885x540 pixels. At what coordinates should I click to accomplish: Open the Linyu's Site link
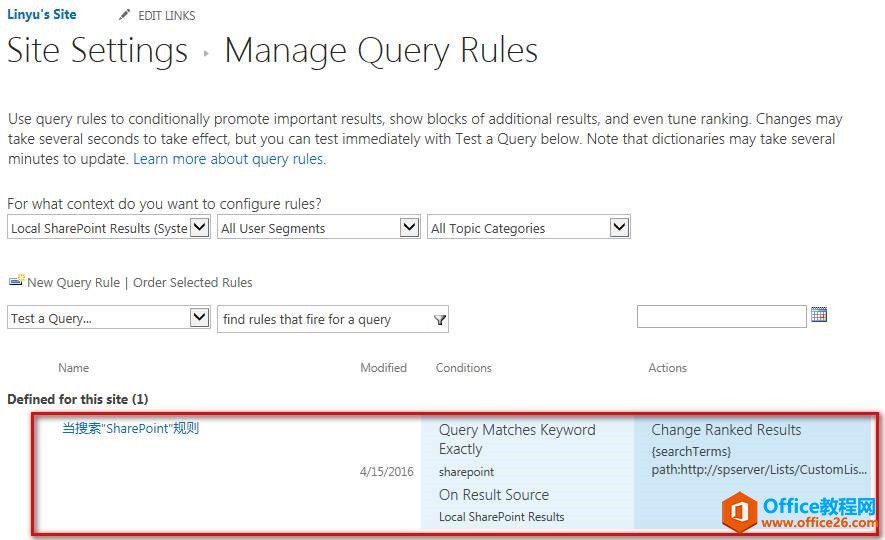(42, 15)
